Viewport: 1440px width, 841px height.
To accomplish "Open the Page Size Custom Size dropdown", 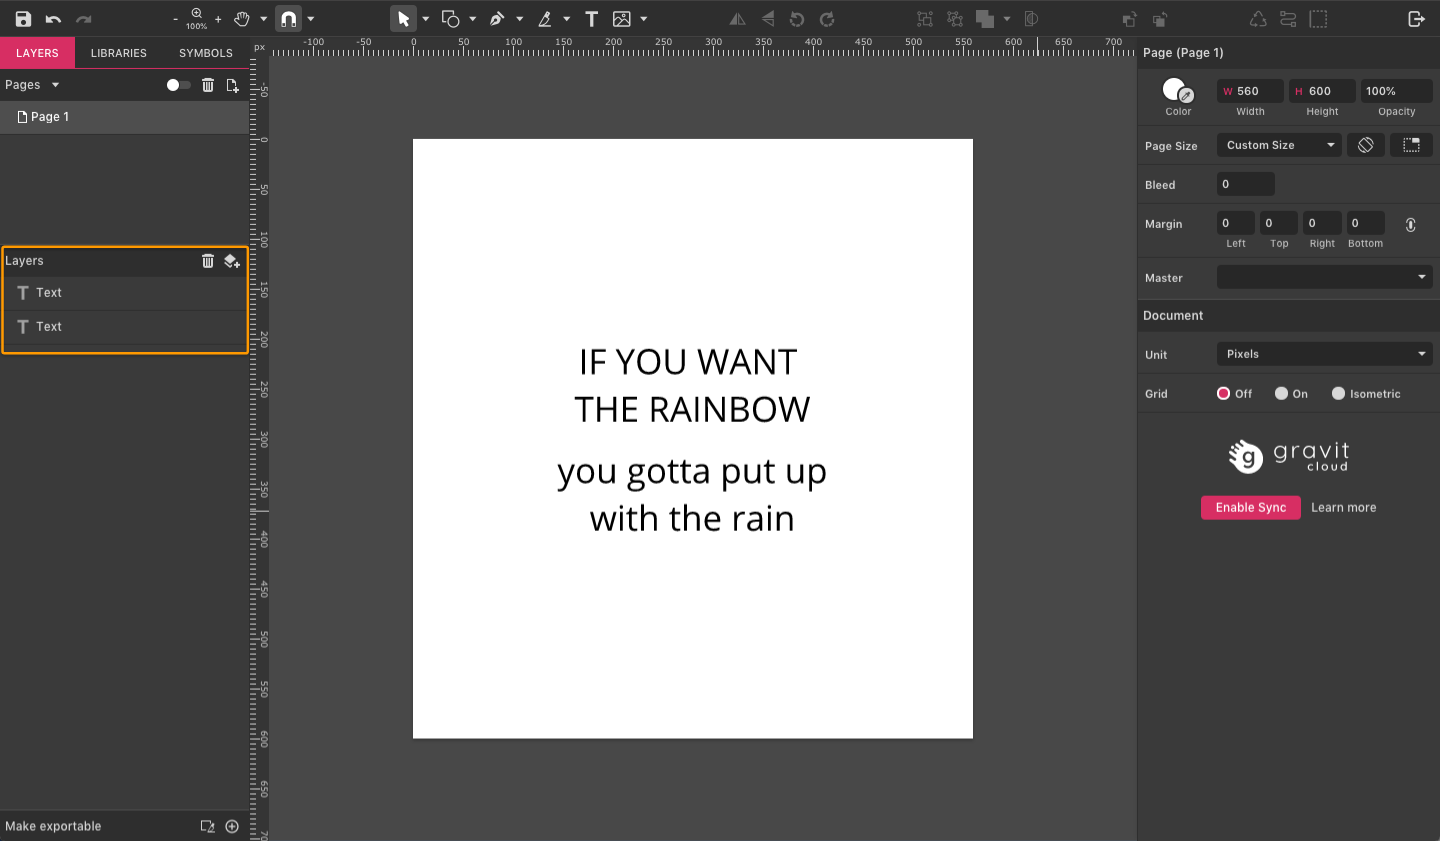I will click(1279, 145).
